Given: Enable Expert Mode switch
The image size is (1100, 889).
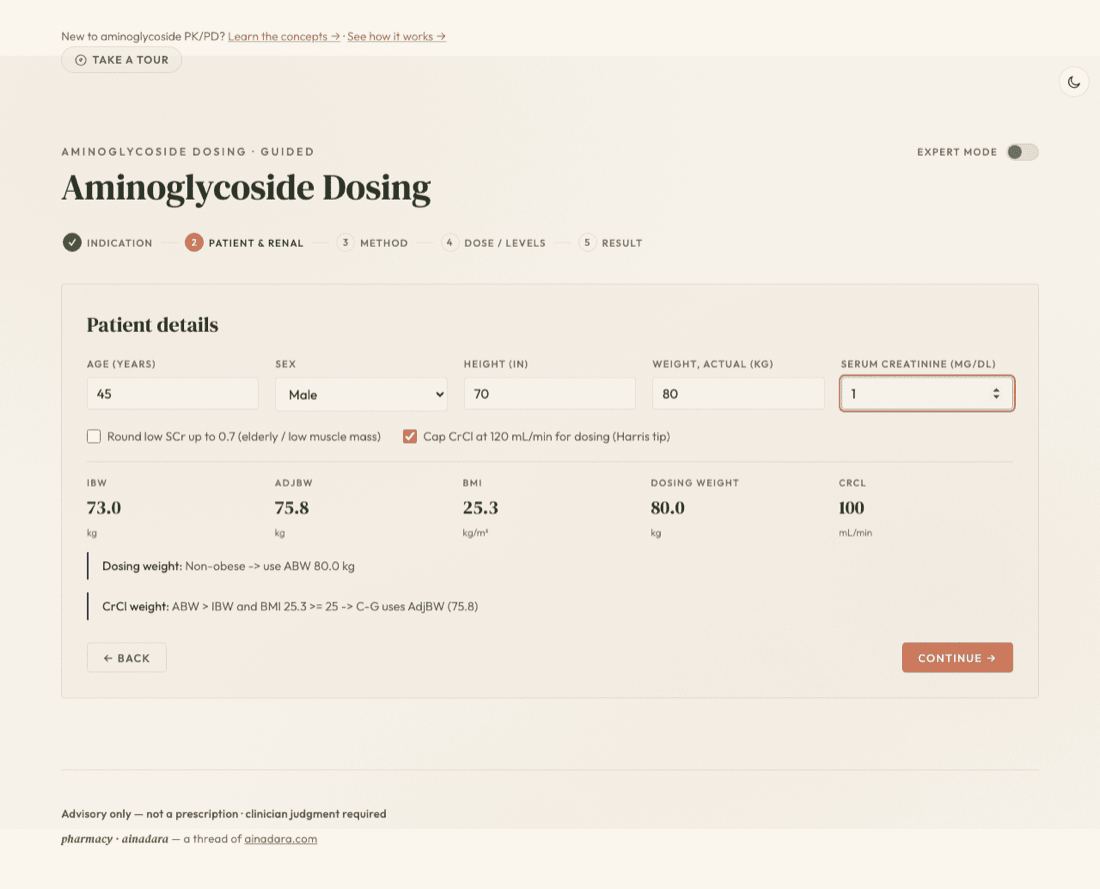Looking at the screenshot, I should [x=1022, y=152].
